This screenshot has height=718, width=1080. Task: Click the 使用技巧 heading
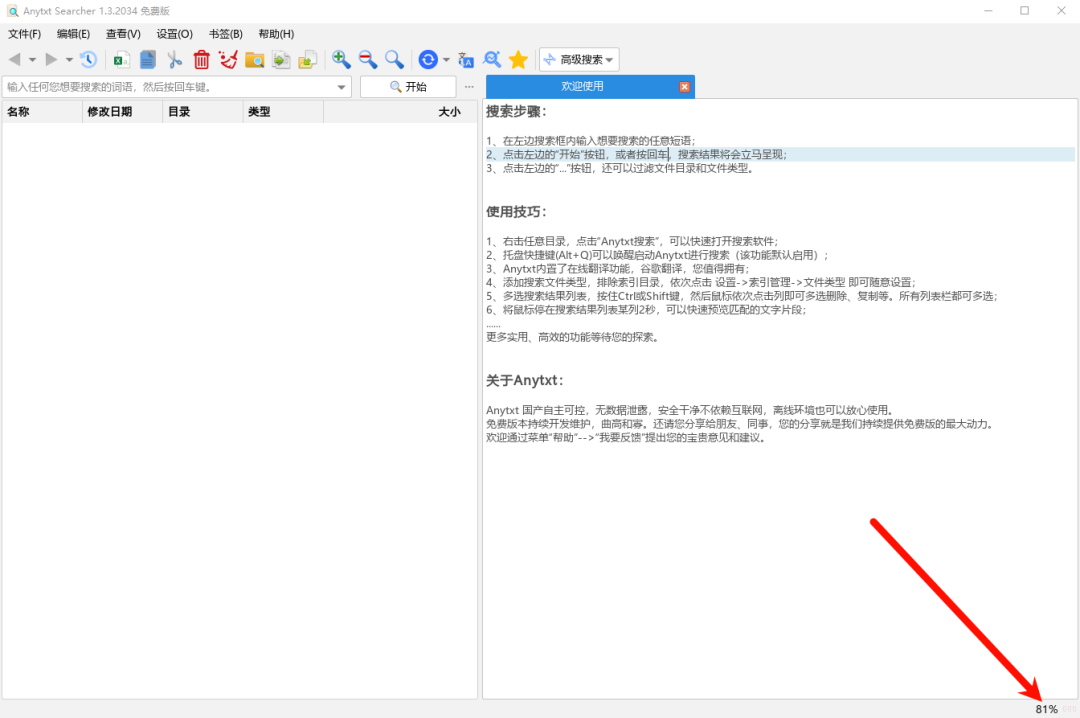click(x=516, y=212)
